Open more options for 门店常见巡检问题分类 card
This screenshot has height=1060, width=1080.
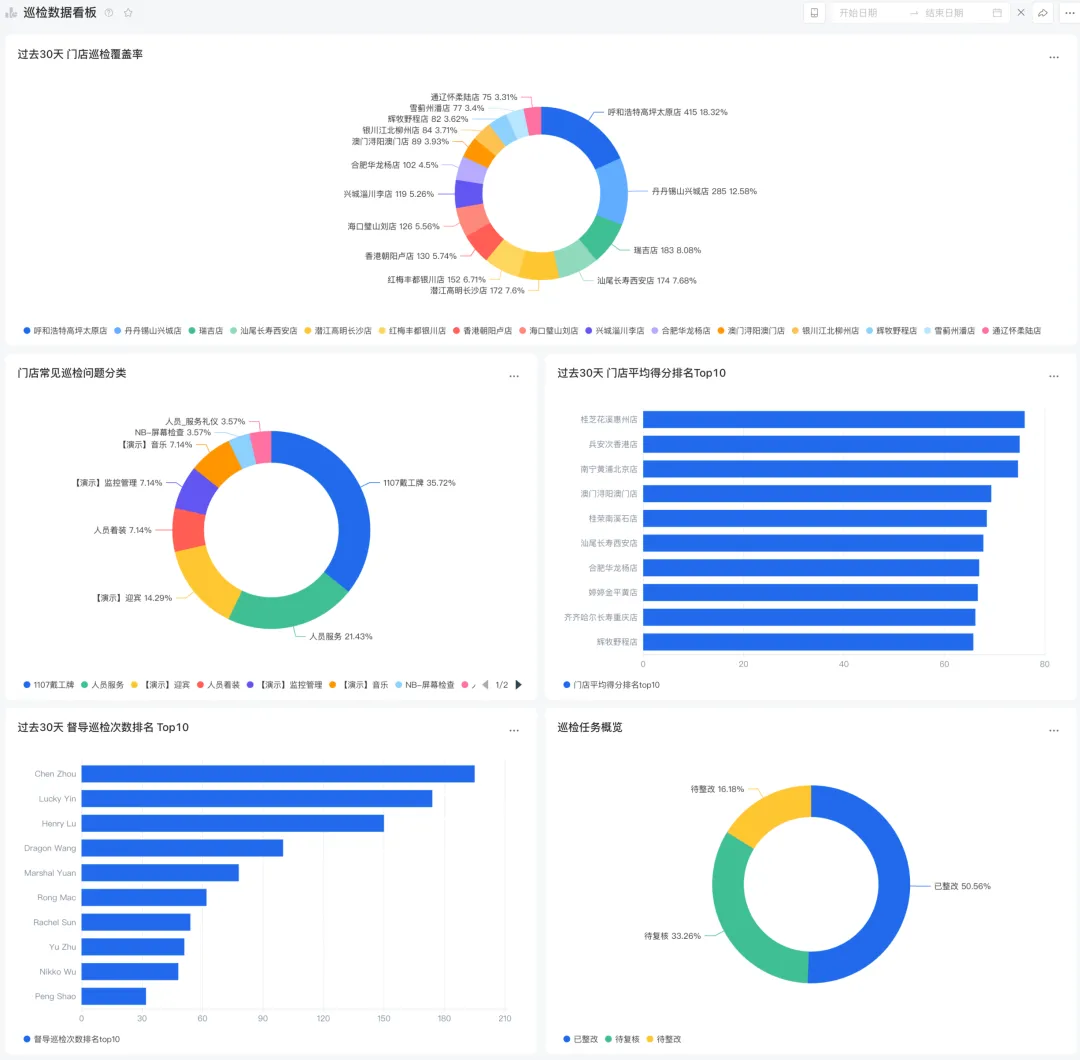(x=514, y=376)
